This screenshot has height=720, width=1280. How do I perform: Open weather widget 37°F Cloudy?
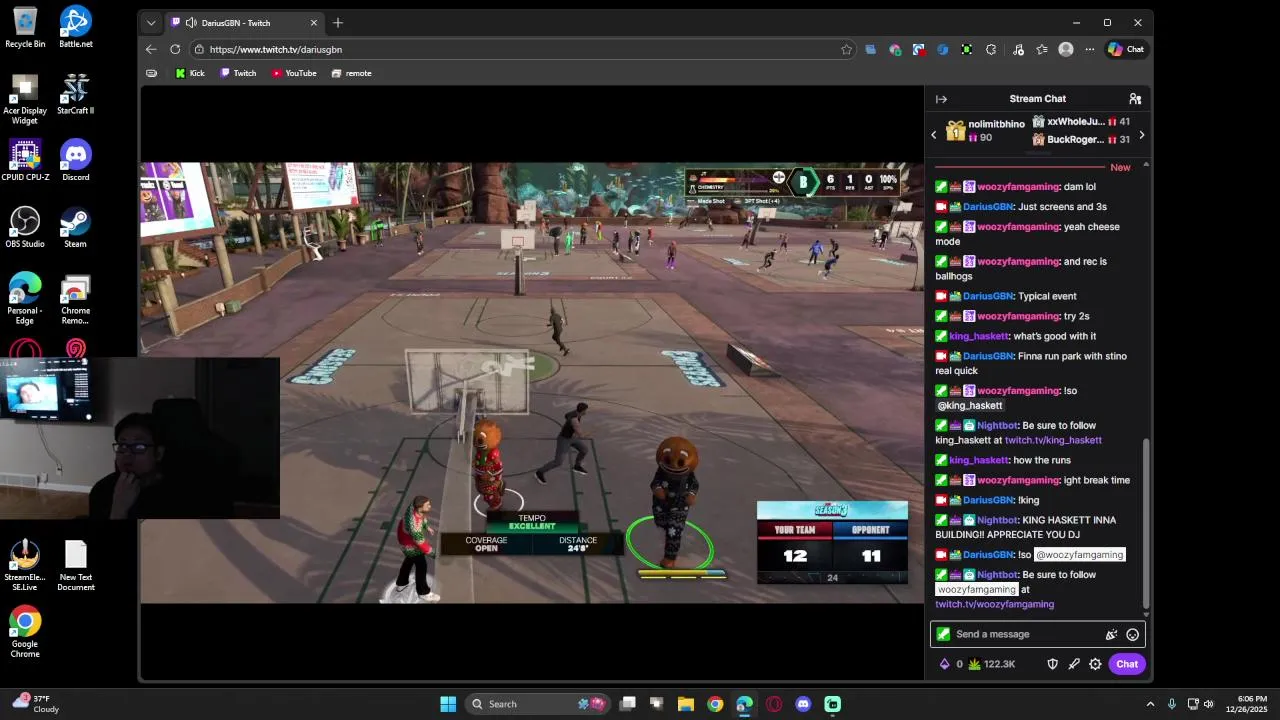point(36,704)
